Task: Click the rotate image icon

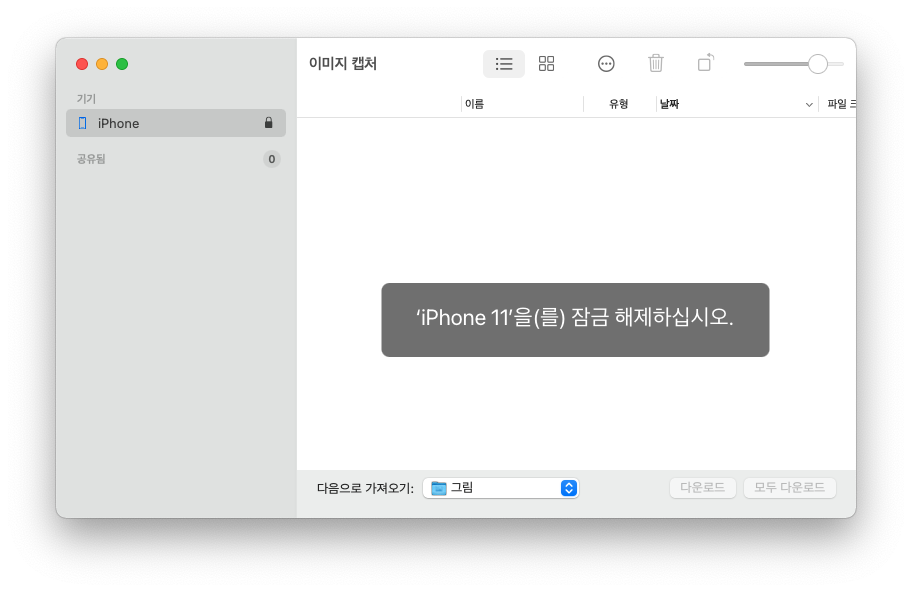Action: pyautogui.click(x=705, y=62)
